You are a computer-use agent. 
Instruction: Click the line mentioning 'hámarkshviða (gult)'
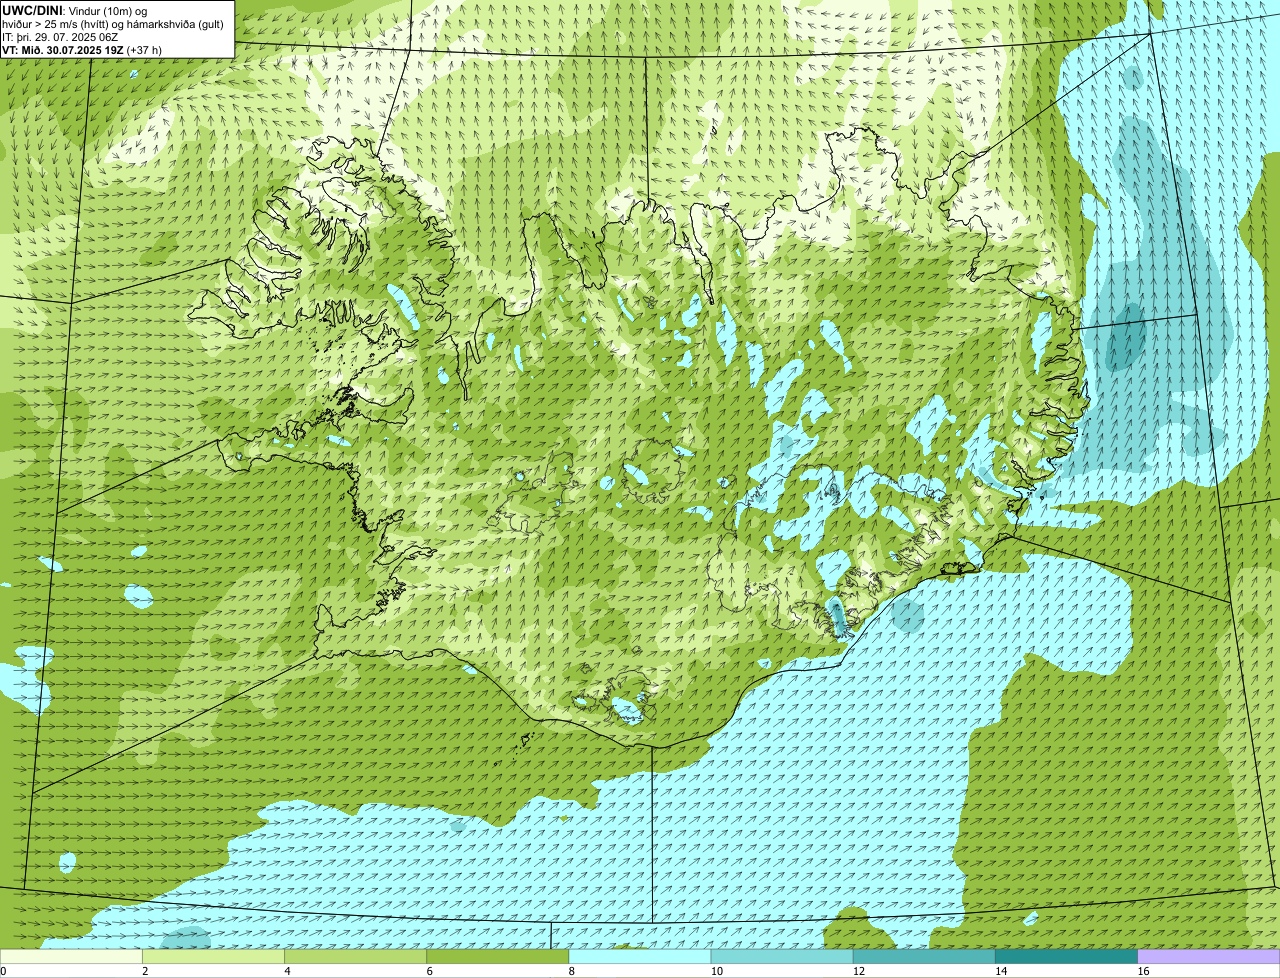coord(113,24)
